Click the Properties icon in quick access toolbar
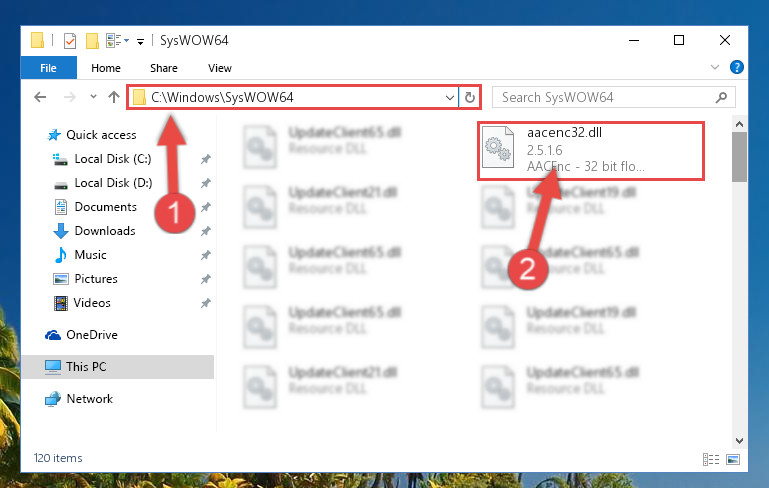Image resolution: width=769 pixels, height=488 pixels. [70, 41]
